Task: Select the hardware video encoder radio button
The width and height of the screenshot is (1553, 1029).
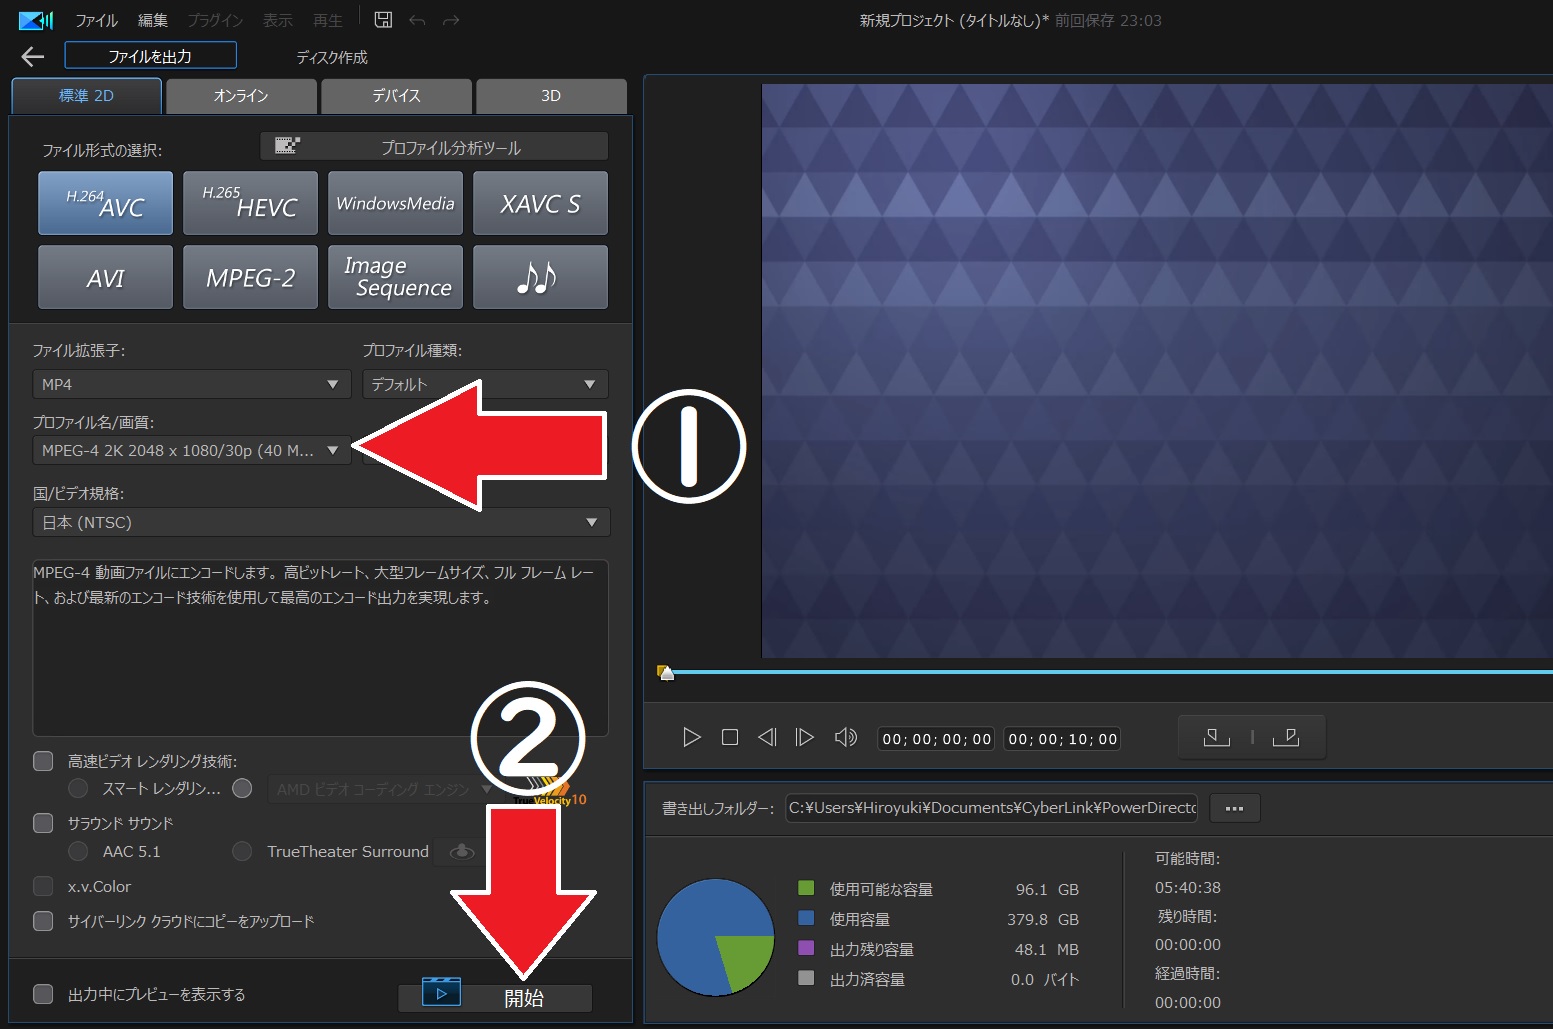Action: (x=242, y=789)
